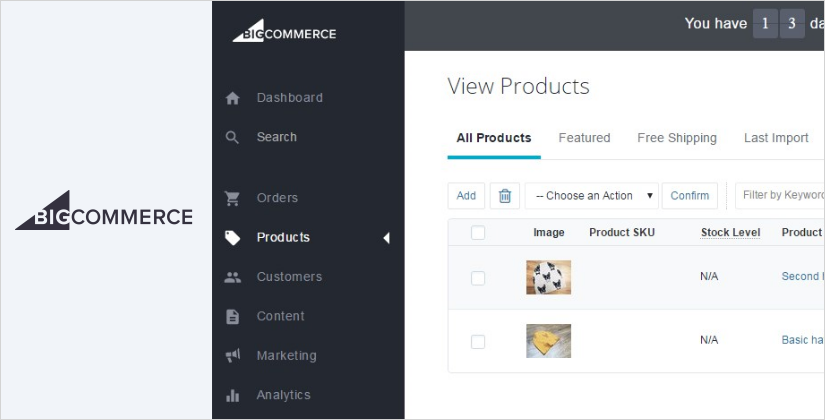Click the Customers people icon
The height and width of the screenshot is (420, 825).
(233, 277)
